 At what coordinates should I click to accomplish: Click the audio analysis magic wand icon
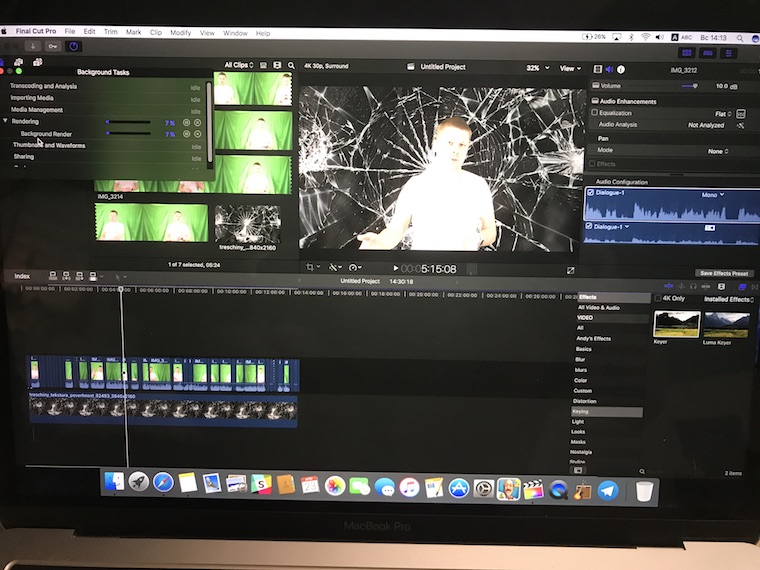pos(741,126)
